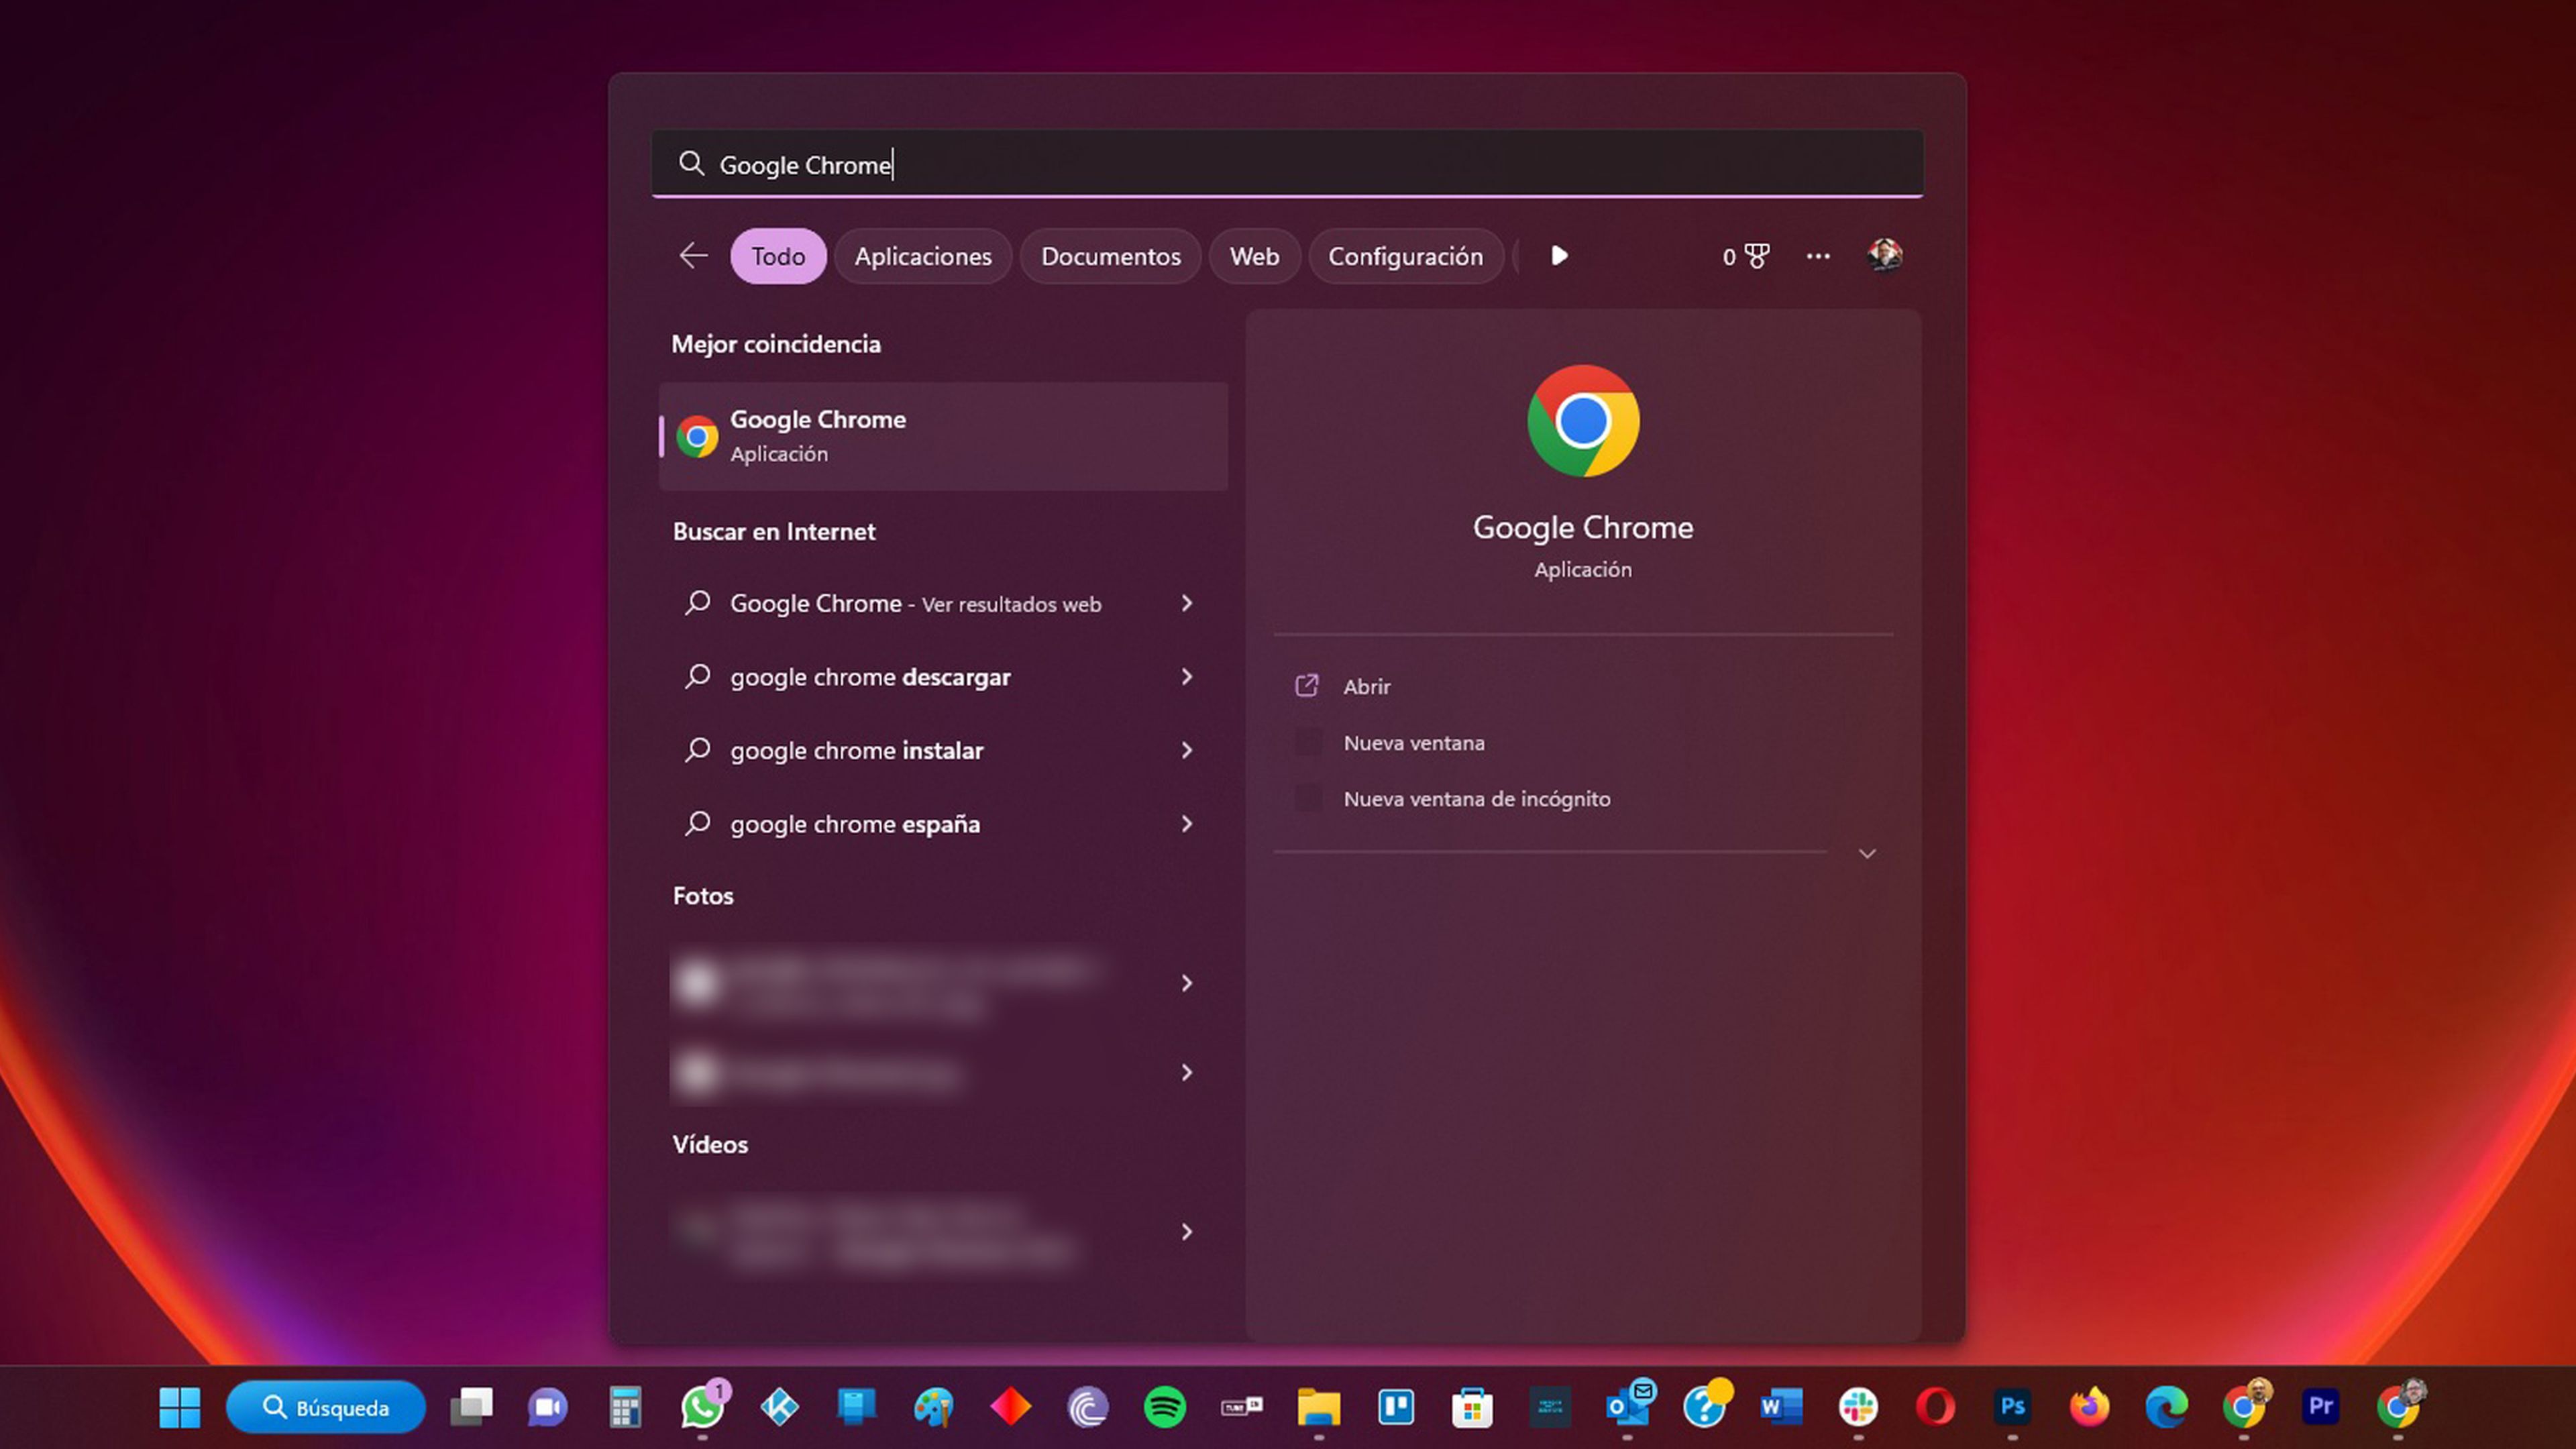Show more filters with the play arrow
Screen dimensions: 2576x1449
click(1559, 256)
